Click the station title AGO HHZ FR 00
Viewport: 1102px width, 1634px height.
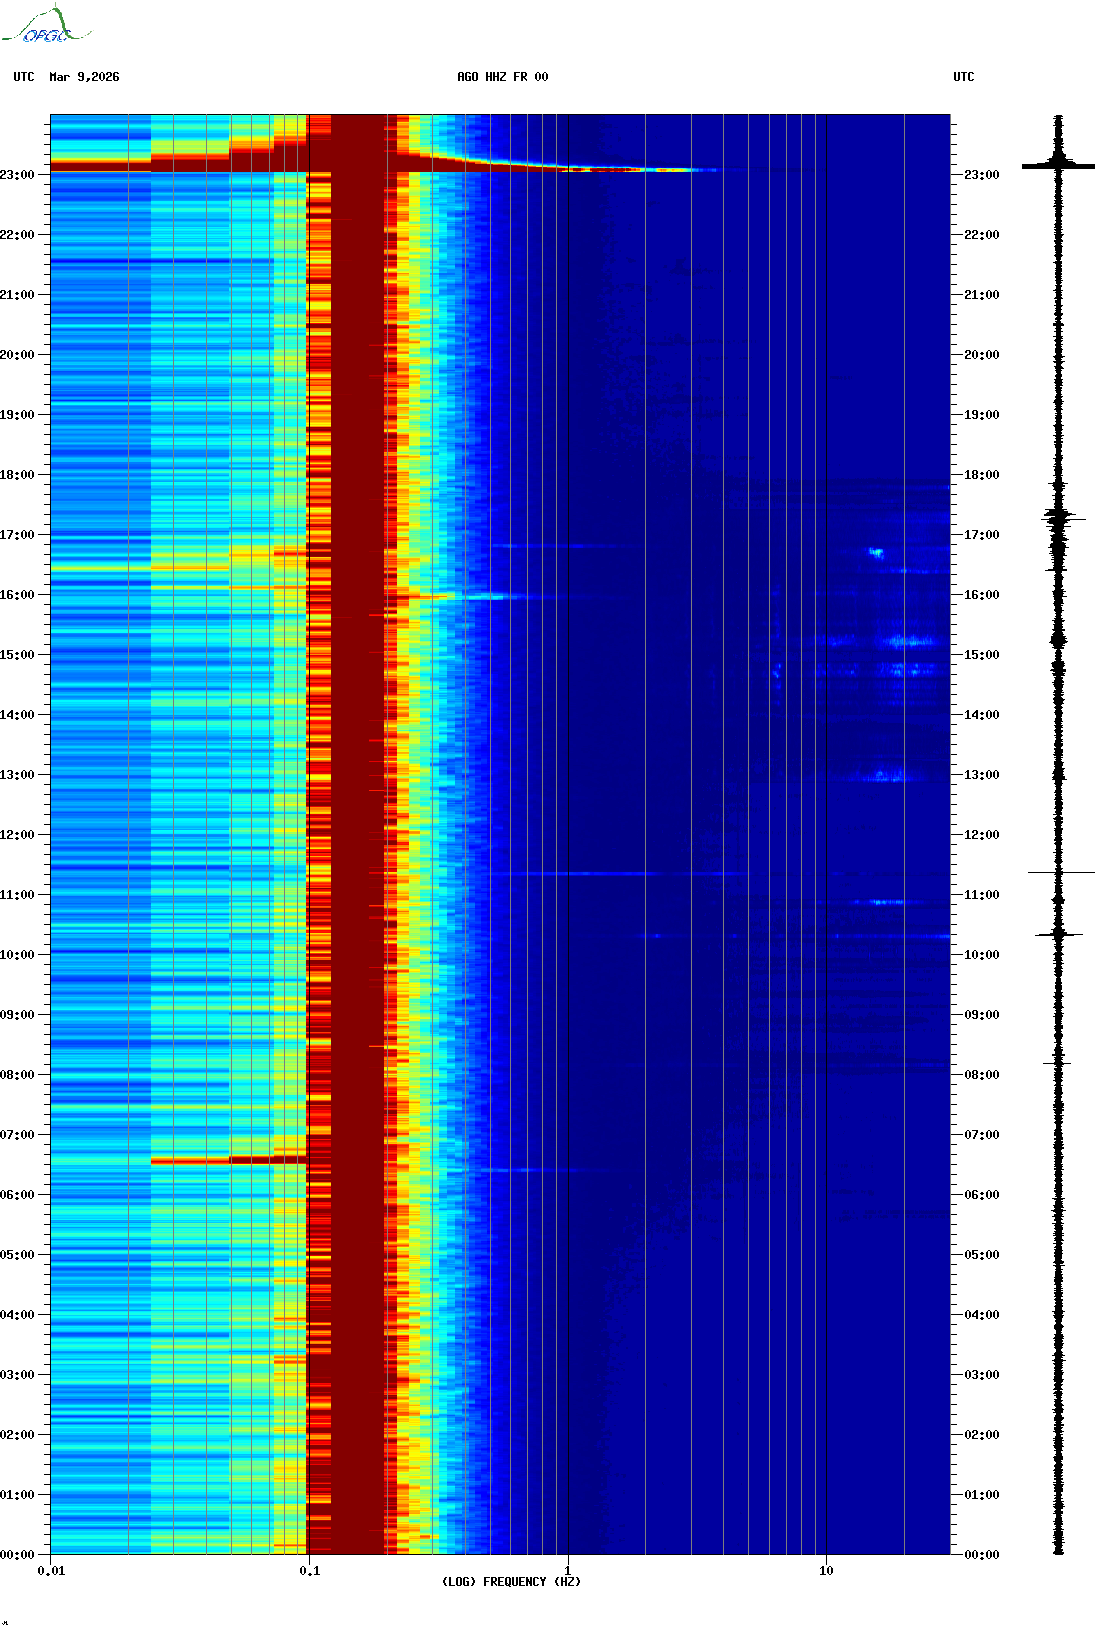point(503,77)
